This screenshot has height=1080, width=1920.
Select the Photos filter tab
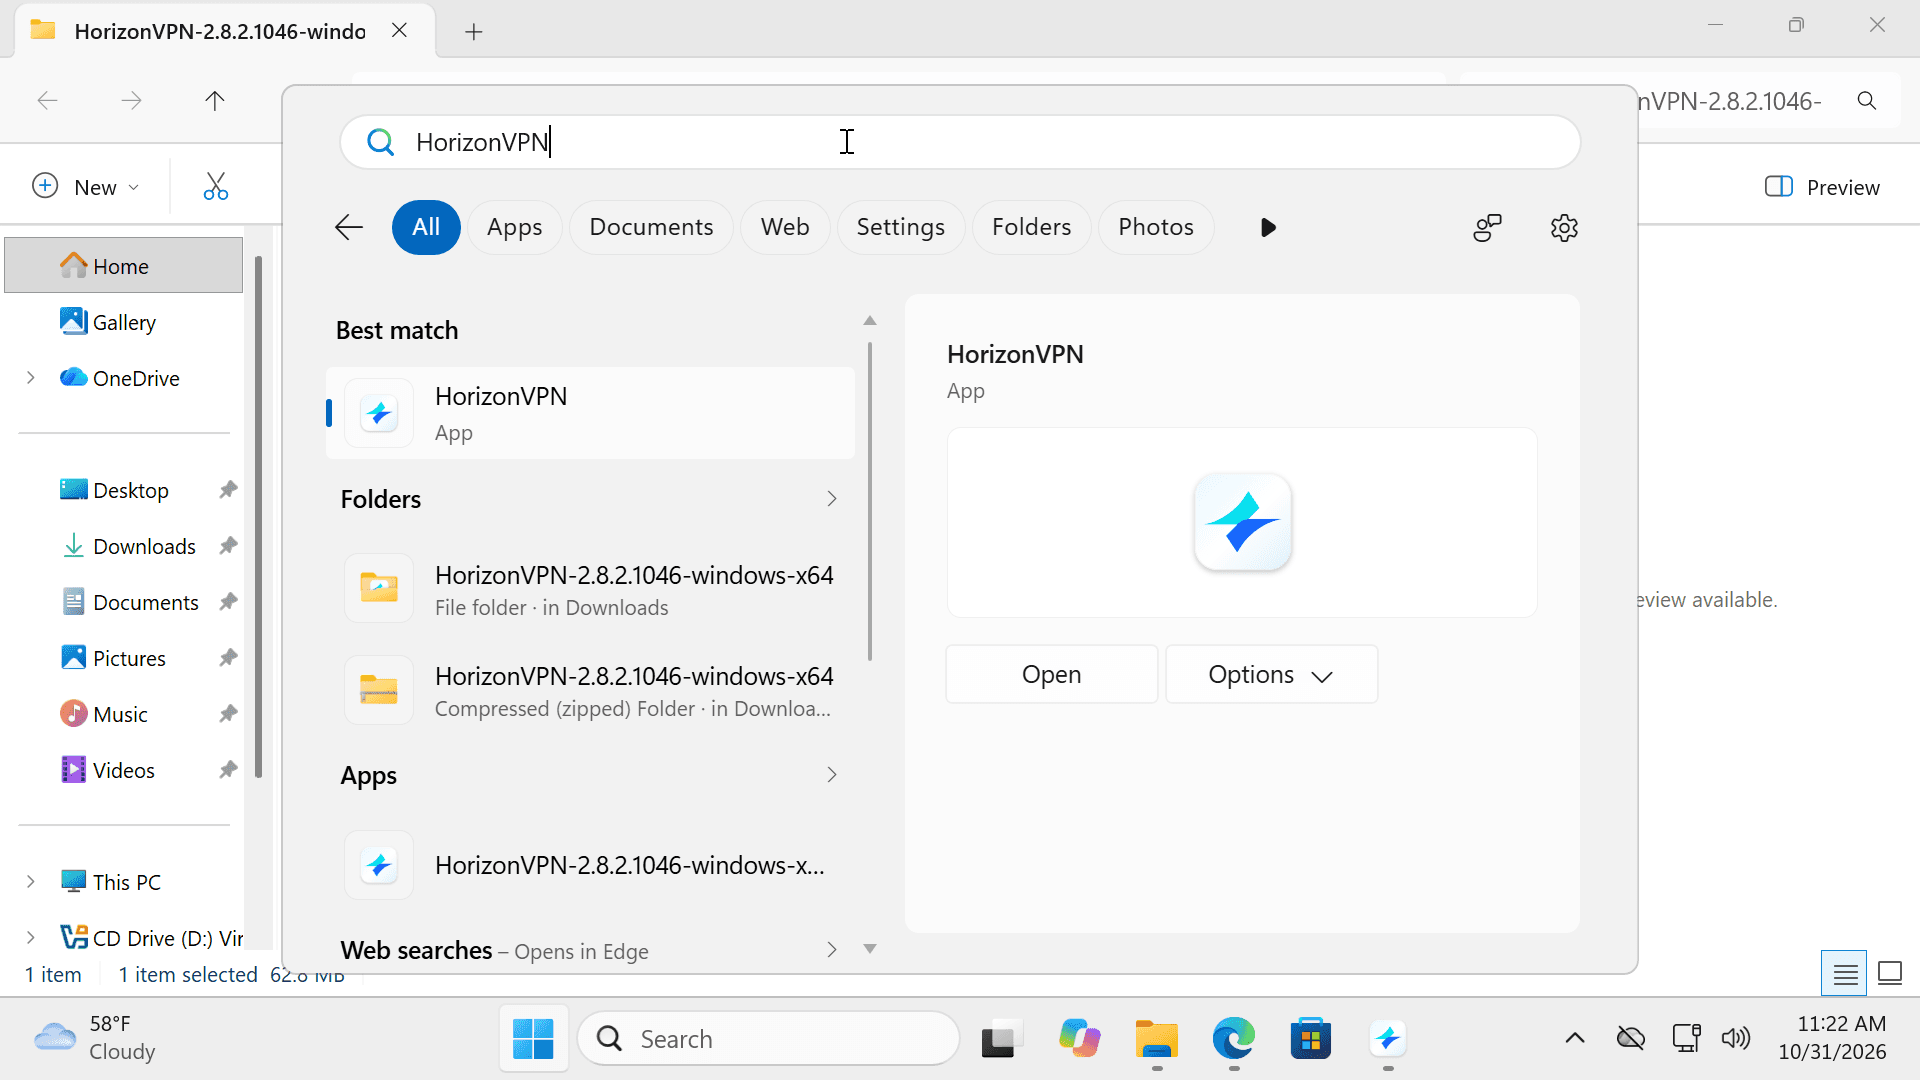1156,228
